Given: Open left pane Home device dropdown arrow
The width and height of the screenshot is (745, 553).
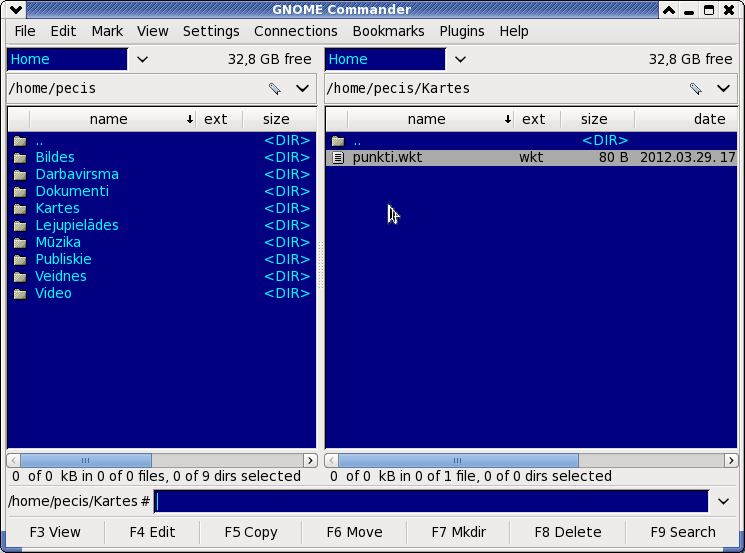Looking at the screenshot, I should [142, 59].
